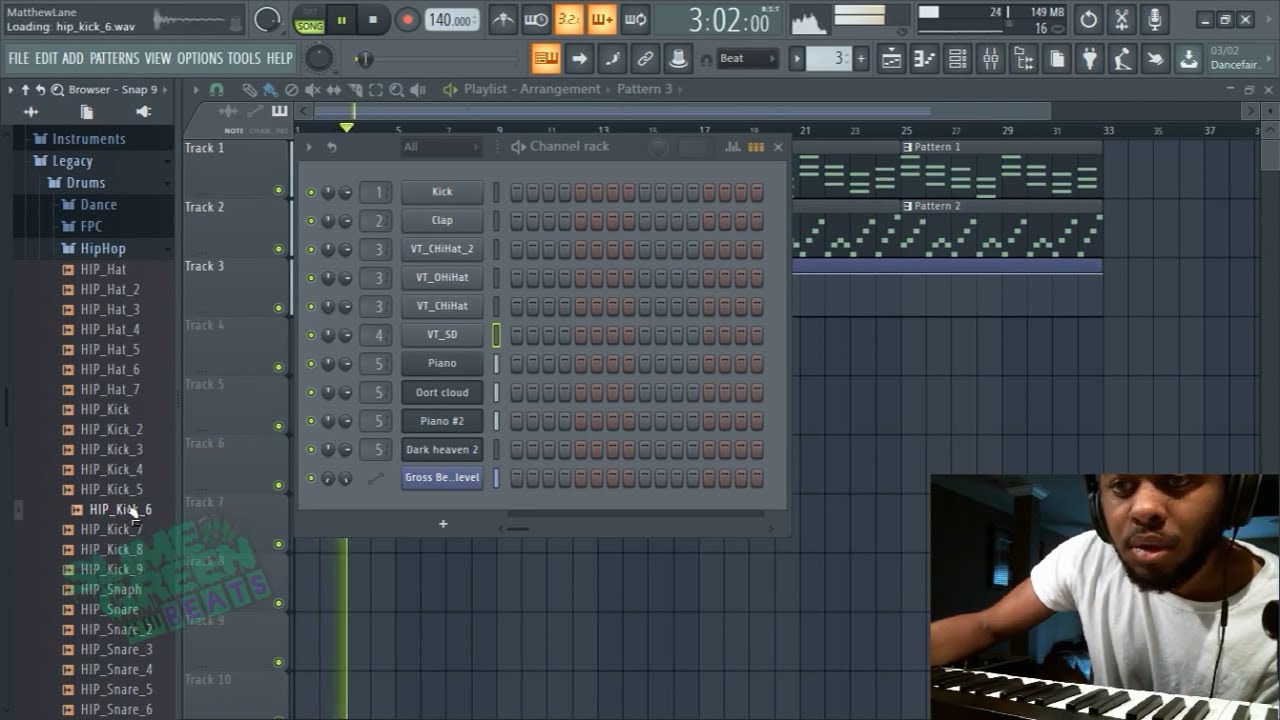Image resolution: width=1280 pixels, height=720 pixels.
Task: Open the Channel rack options arrow menu
Action: tap(309, 147)
